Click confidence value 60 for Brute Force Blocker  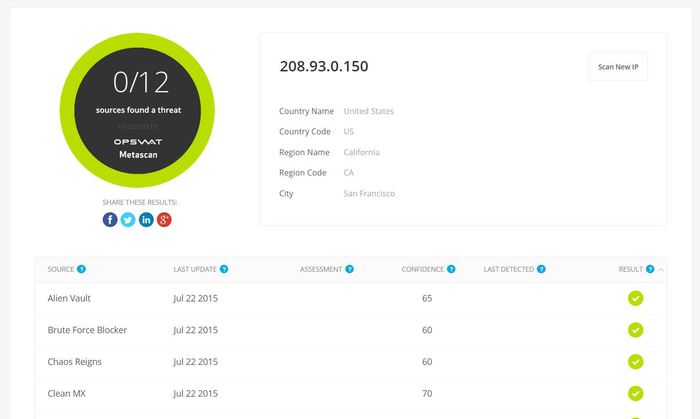[427, 330]
